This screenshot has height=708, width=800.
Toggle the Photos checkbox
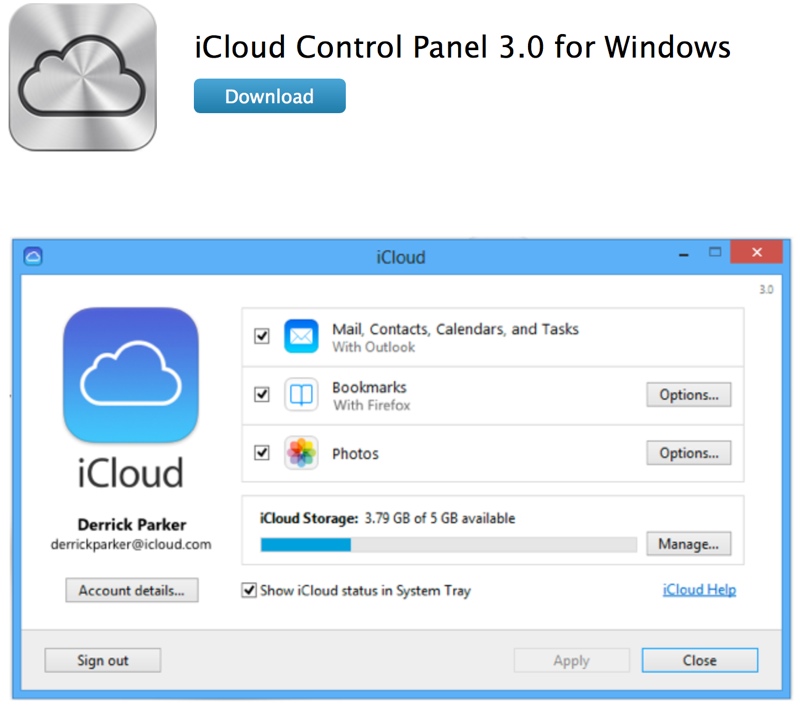point(262,452)
